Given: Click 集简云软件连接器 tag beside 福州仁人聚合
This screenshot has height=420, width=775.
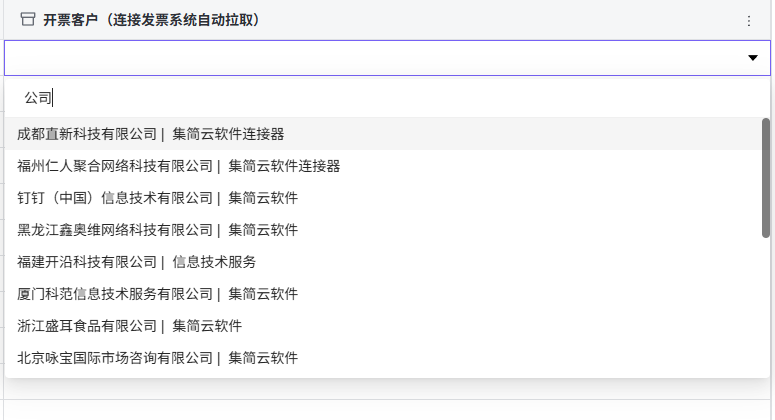Looking at the screenshot, I should [284, 166].
